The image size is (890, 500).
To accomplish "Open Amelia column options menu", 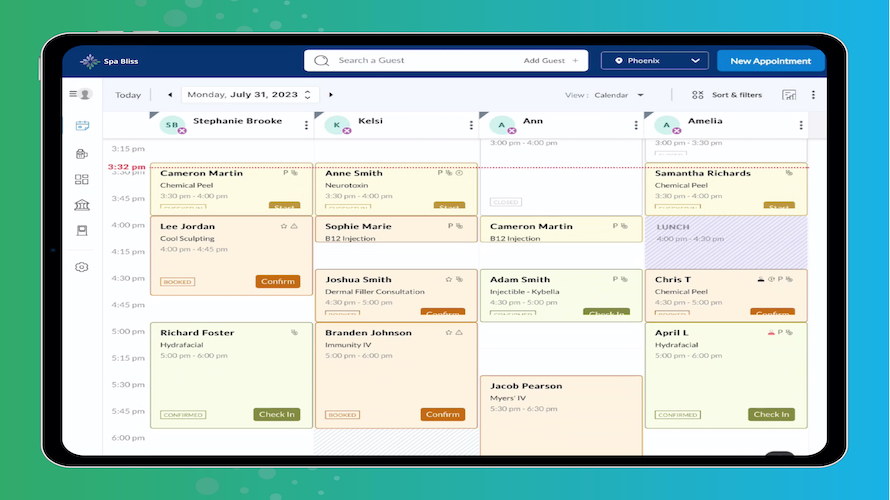I will click(801, 125).
